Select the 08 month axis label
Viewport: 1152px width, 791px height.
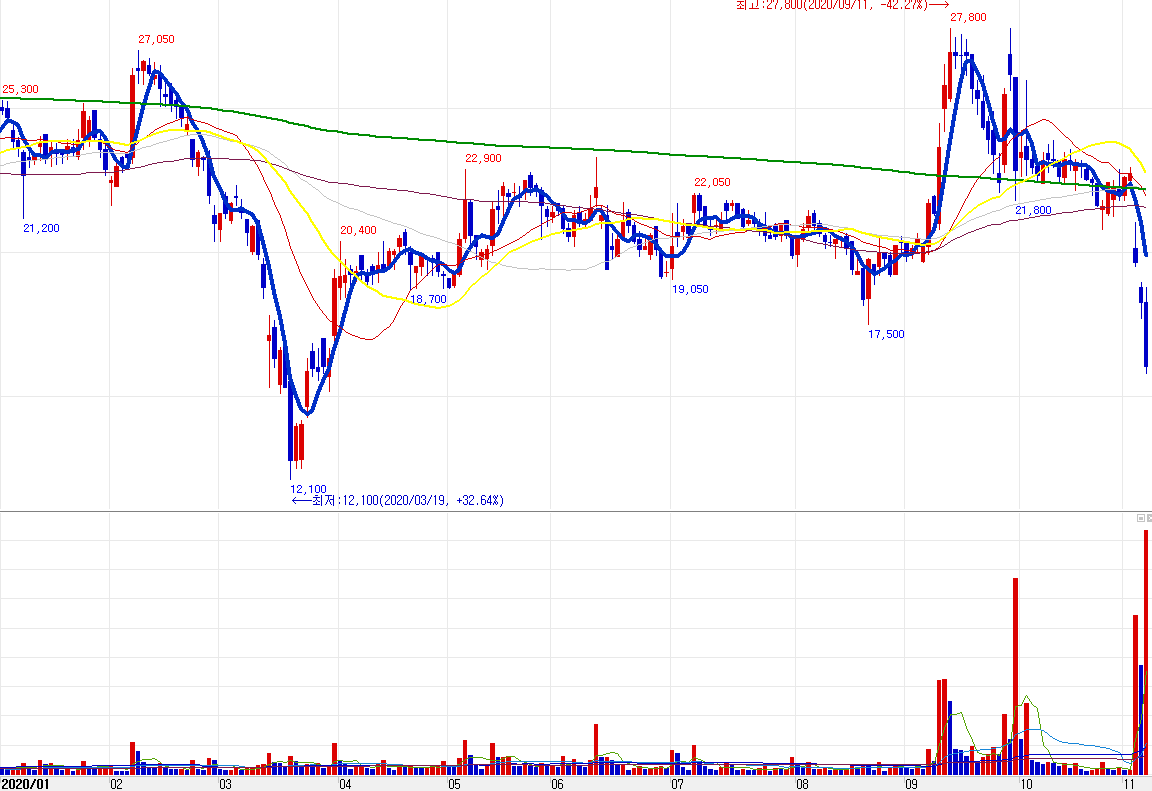pyautogui.click(x=803, y=784)
